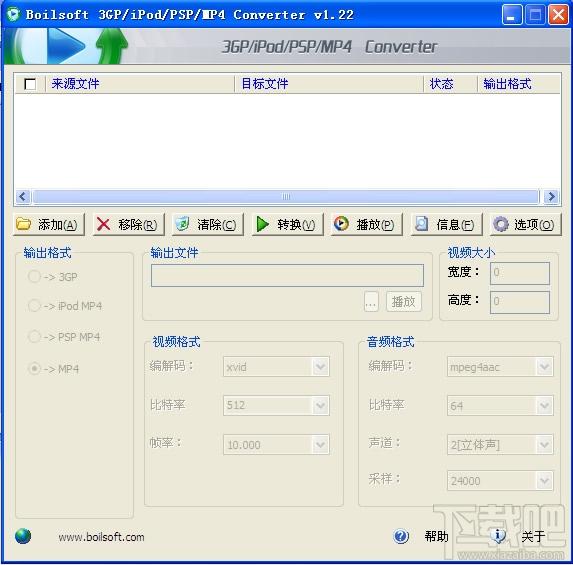Click the green play arrow of 转换(V)

(262, 224)
